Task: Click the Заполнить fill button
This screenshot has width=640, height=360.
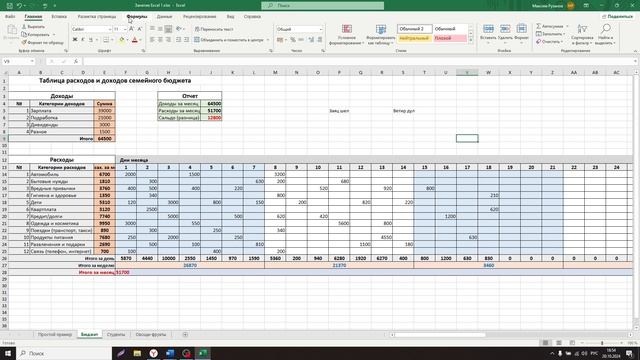Action: pos(551,34)
